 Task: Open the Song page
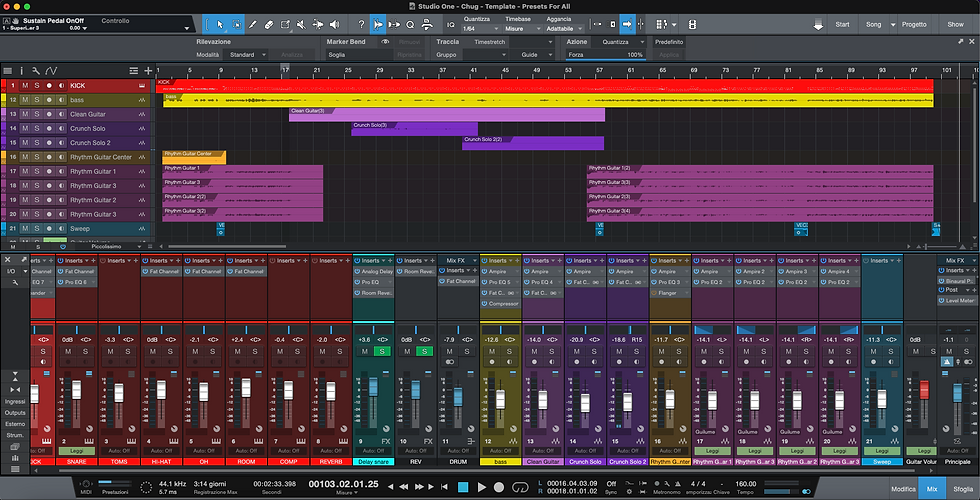click(x=873, y=24)
